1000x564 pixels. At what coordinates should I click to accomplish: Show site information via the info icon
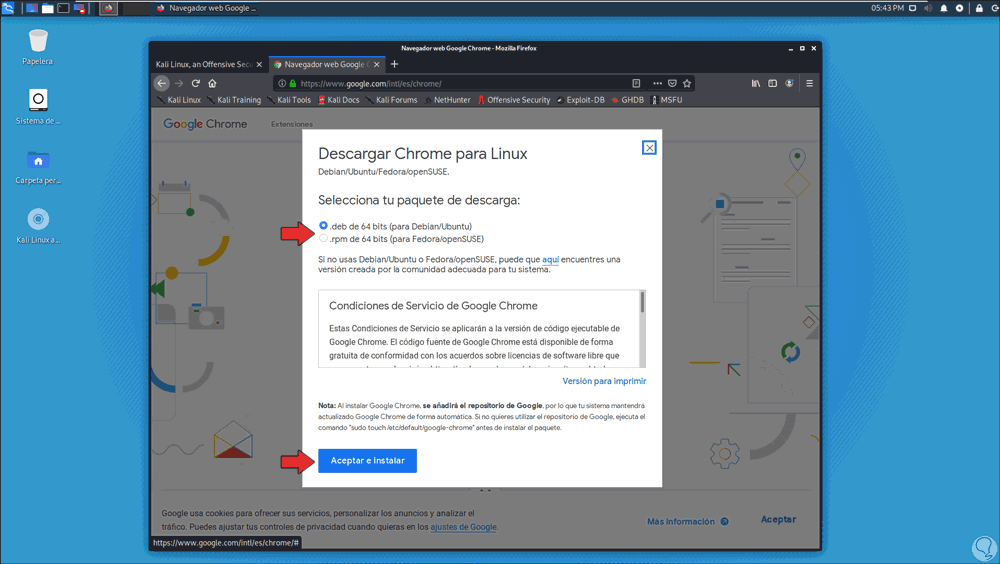[x=282, y=84]
